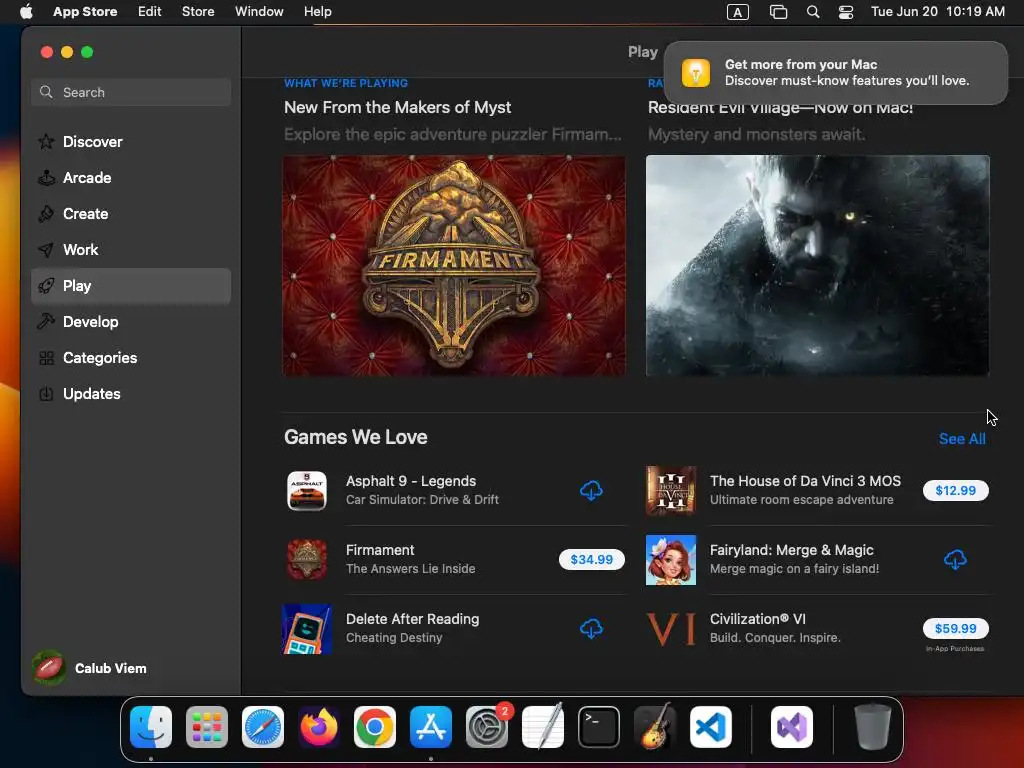This screenshot has height=768, width=1024.
Task: Click the input source 'A' menu bar icon
Action: point(738,12)
